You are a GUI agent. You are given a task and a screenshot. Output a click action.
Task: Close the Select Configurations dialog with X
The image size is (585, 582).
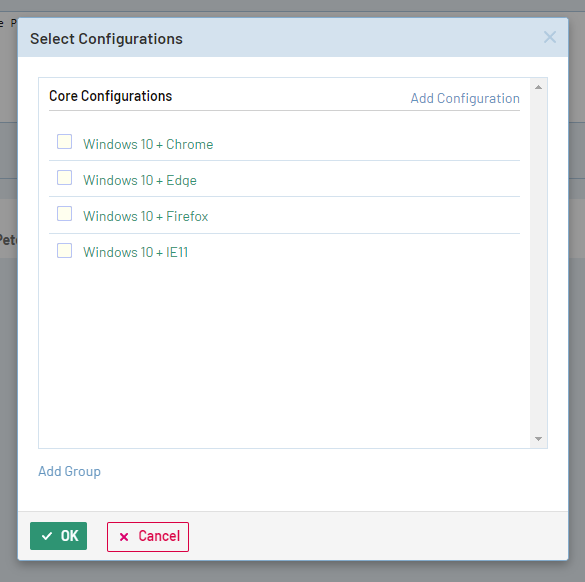click(550, 37)
